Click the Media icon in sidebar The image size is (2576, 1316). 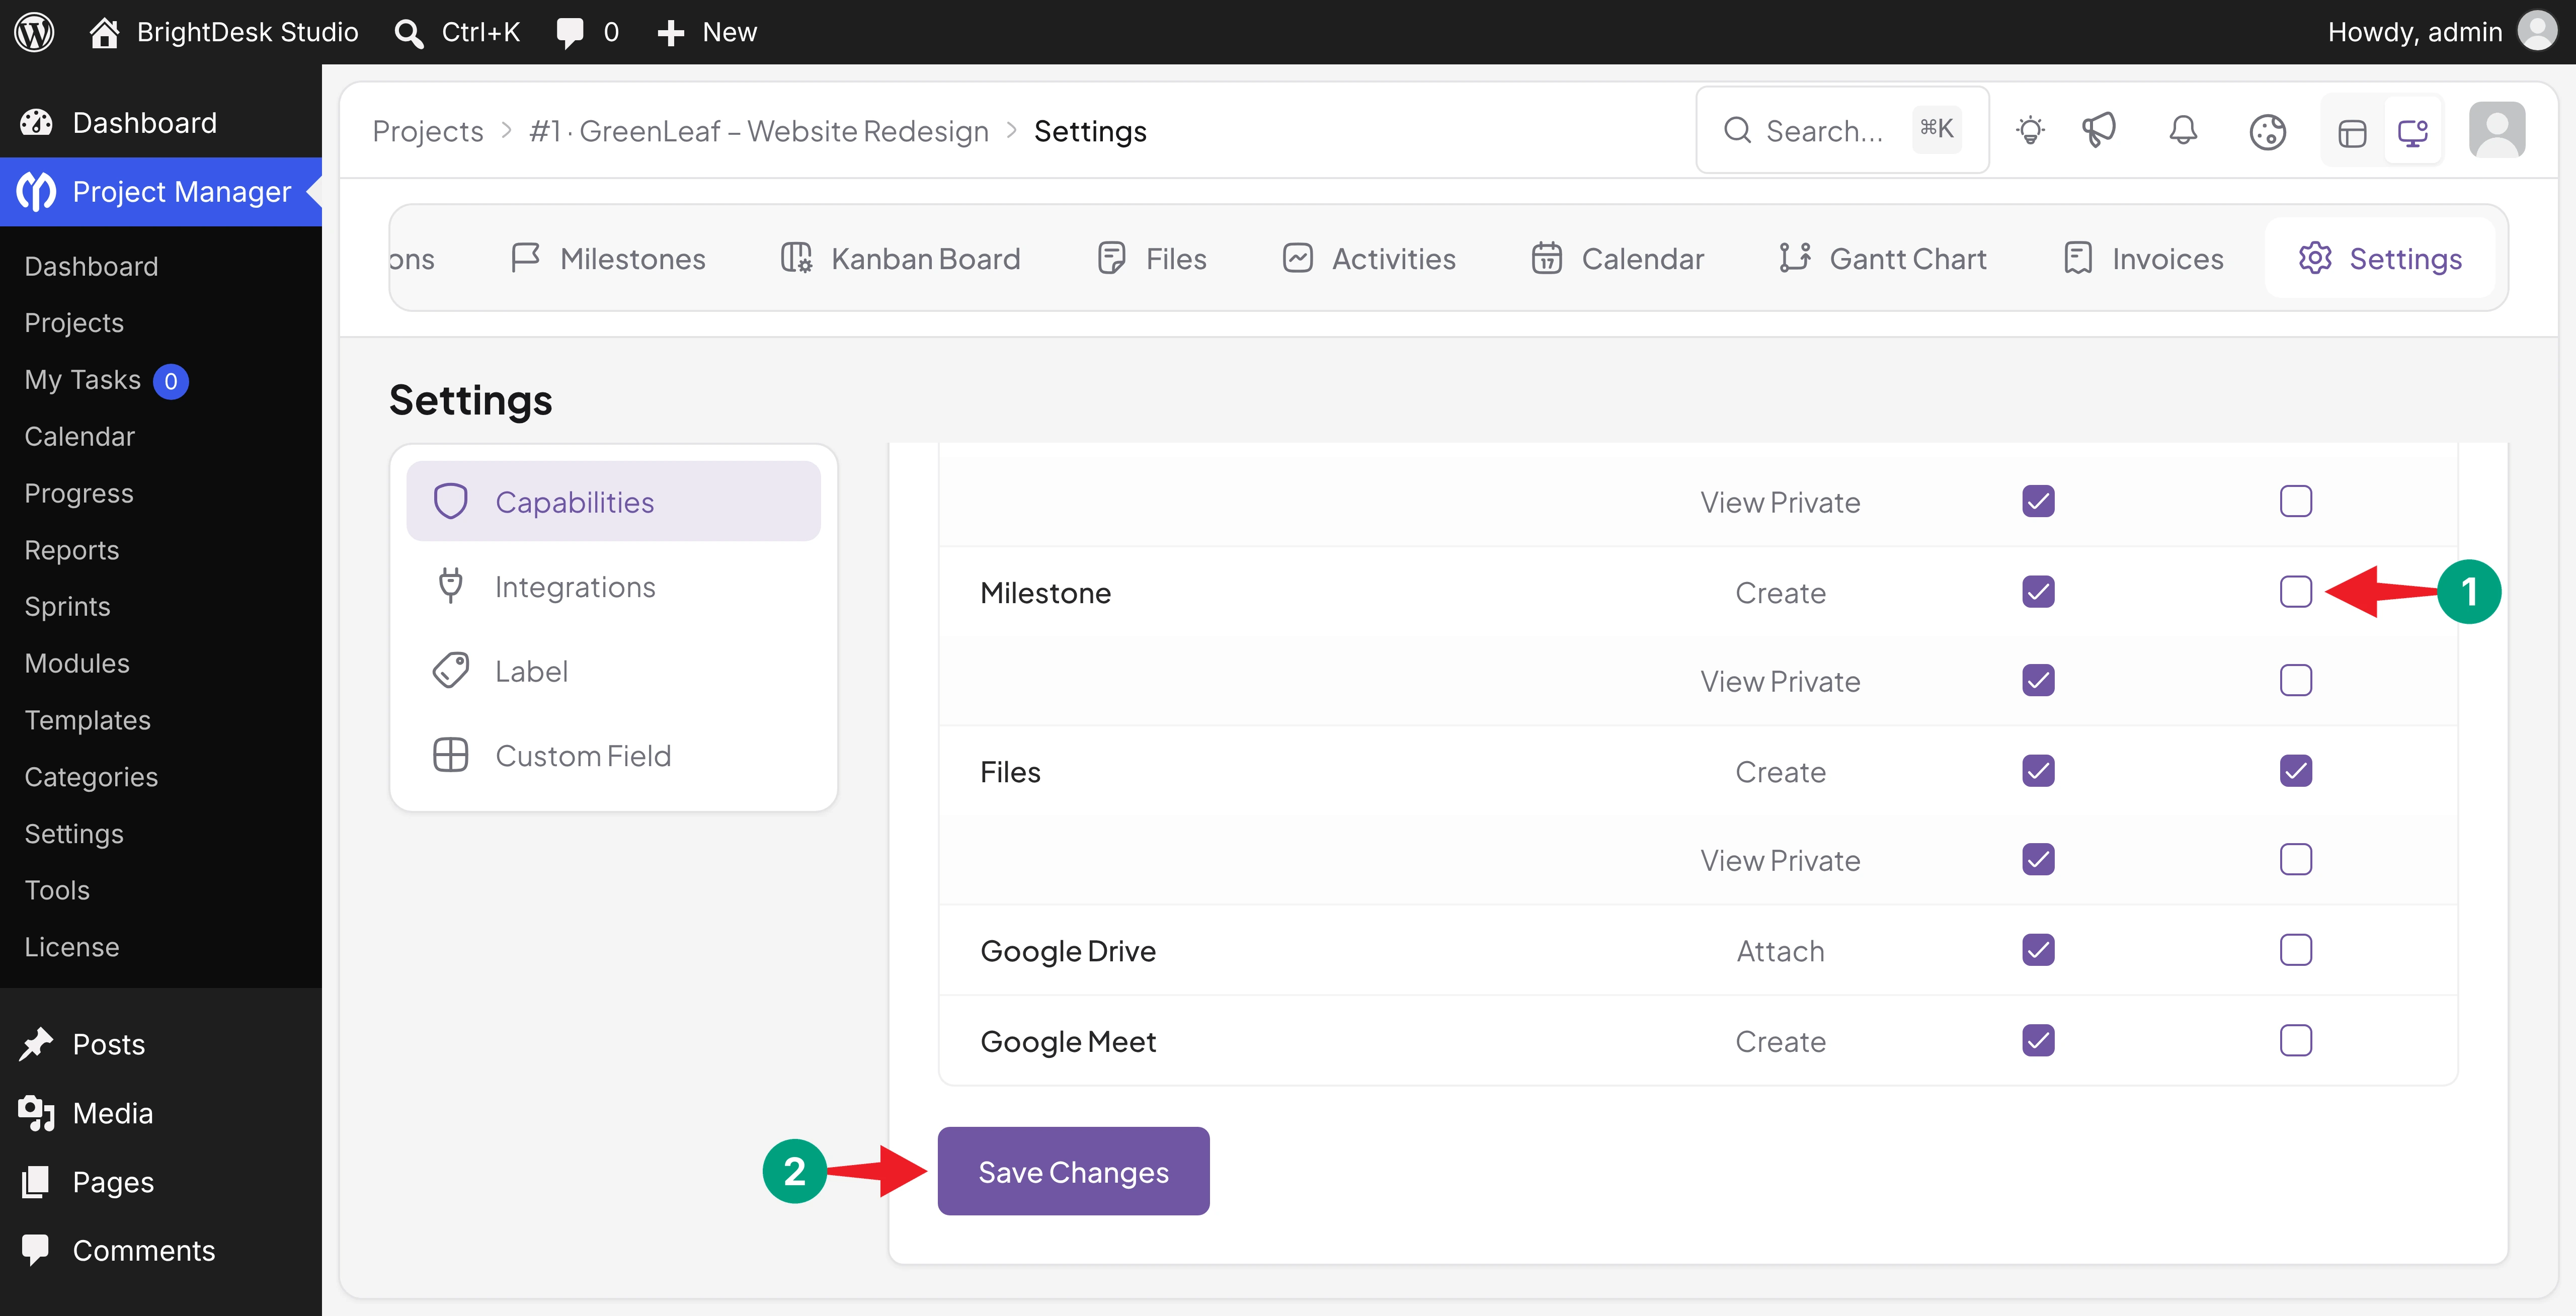[x=36, y=1113]
